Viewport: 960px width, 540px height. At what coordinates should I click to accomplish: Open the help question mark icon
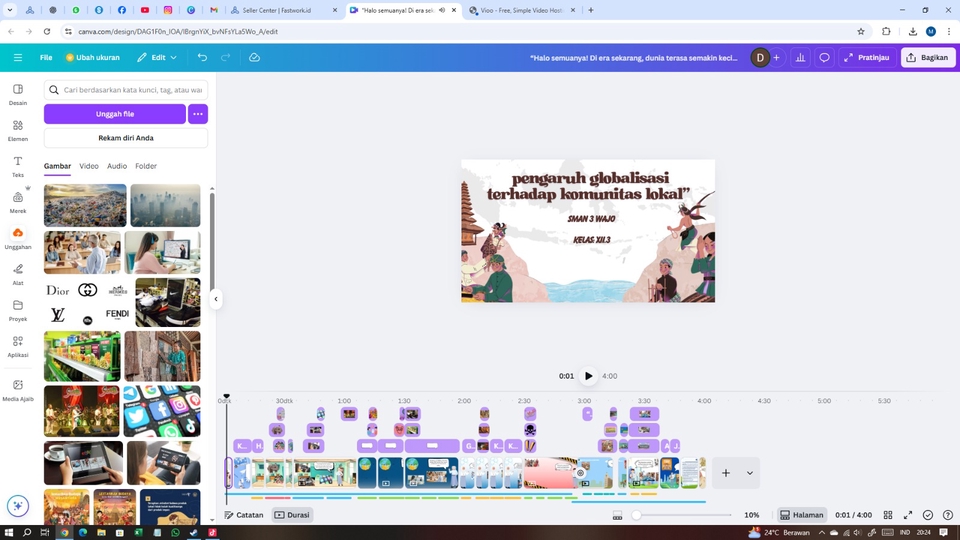[948, 515]
